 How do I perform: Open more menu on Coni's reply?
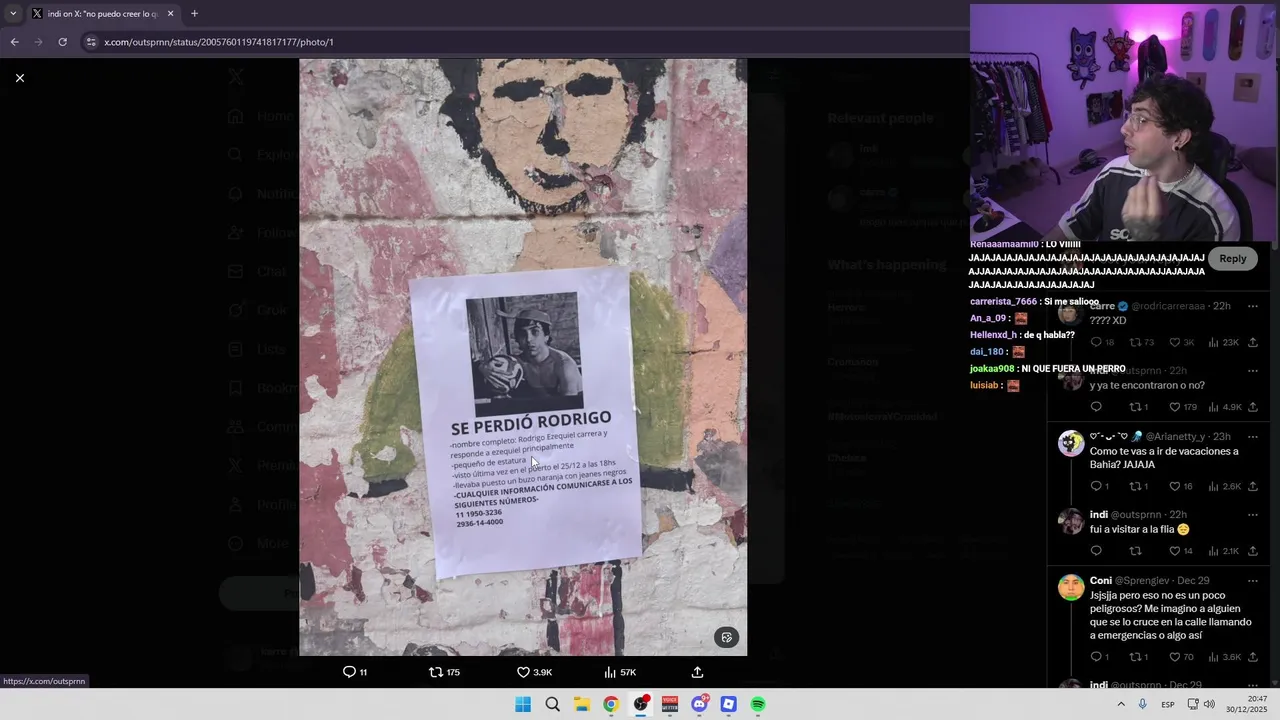(x=1252, y=580)
